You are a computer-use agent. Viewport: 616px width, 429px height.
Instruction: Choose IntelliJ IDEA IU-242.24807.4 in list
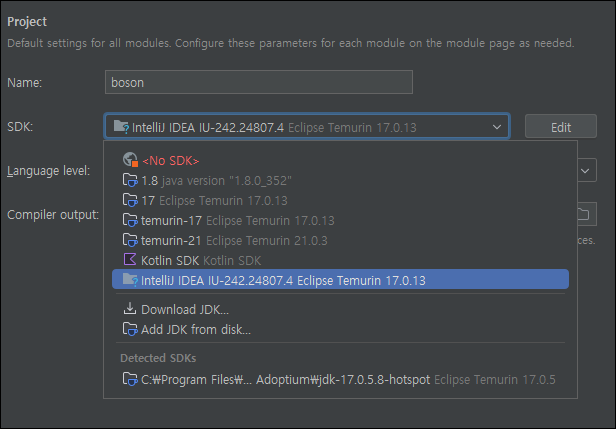point(340,279)
